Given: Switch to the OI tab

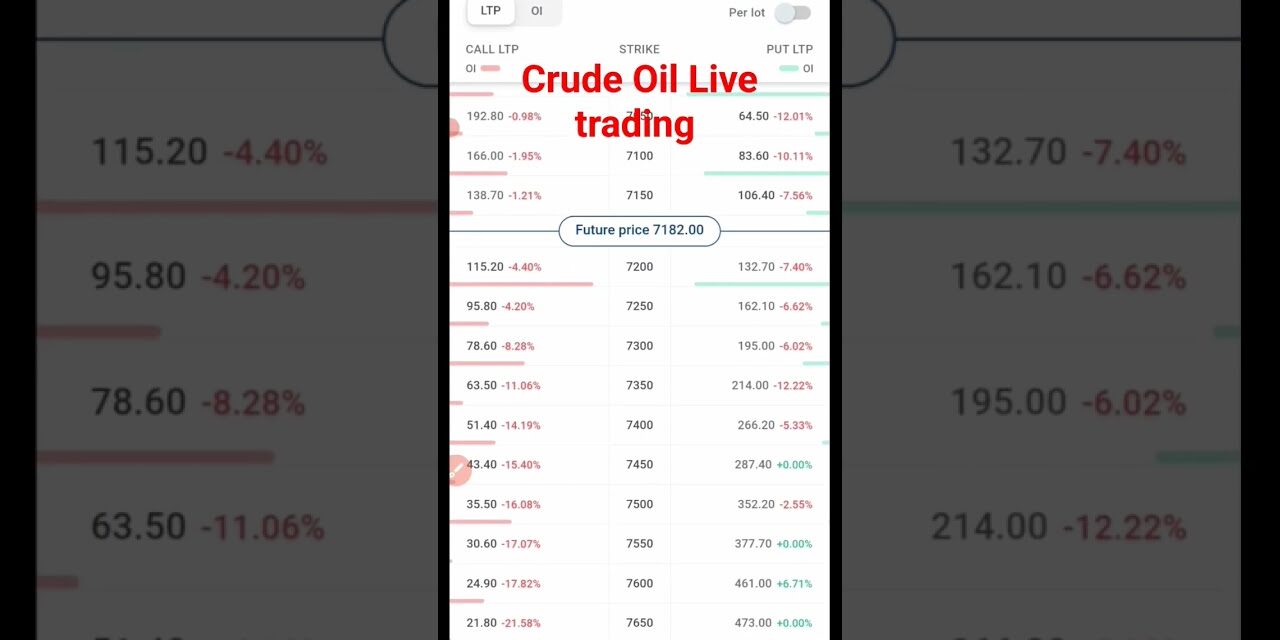Looking at the screenshot, I should coord(537,11).
